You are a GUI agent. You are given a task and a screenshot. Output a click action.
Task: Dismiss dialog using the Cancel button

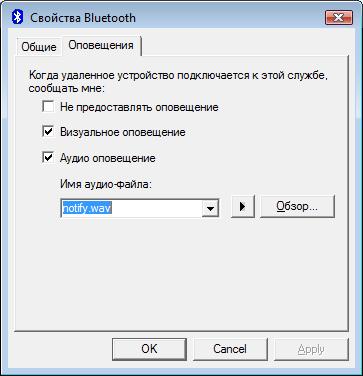click(230, 349)
